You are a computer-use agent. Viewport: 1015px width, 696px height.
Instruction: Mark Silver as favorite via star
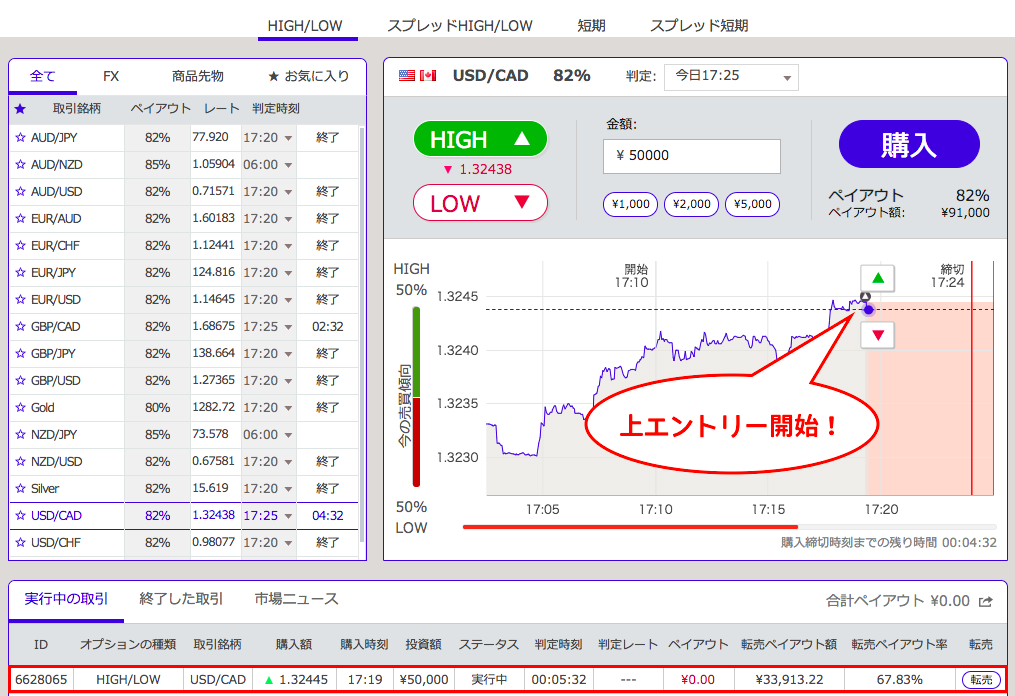[20, 488]
